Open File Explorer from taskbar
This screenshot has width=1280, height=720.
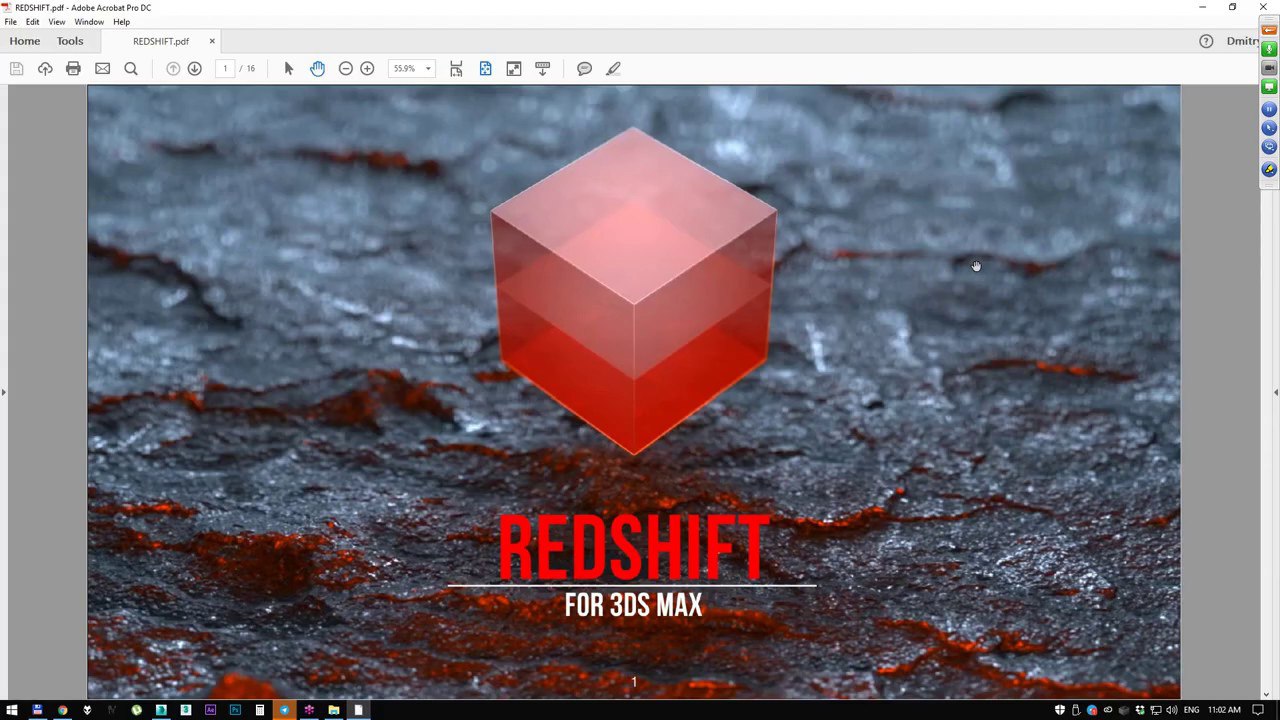[334, 710]
